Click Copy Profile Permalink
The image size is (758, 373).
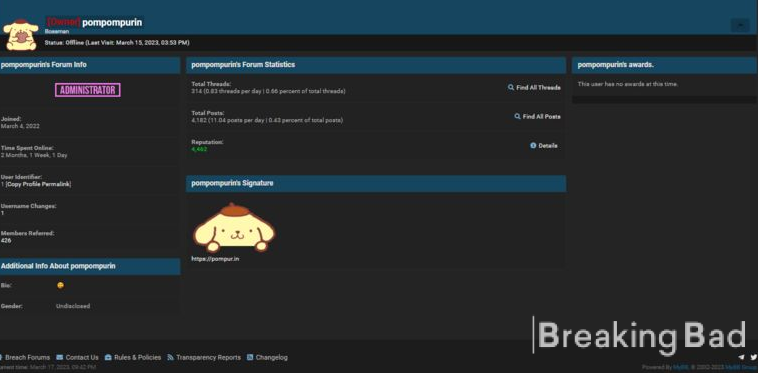(38, 184)
